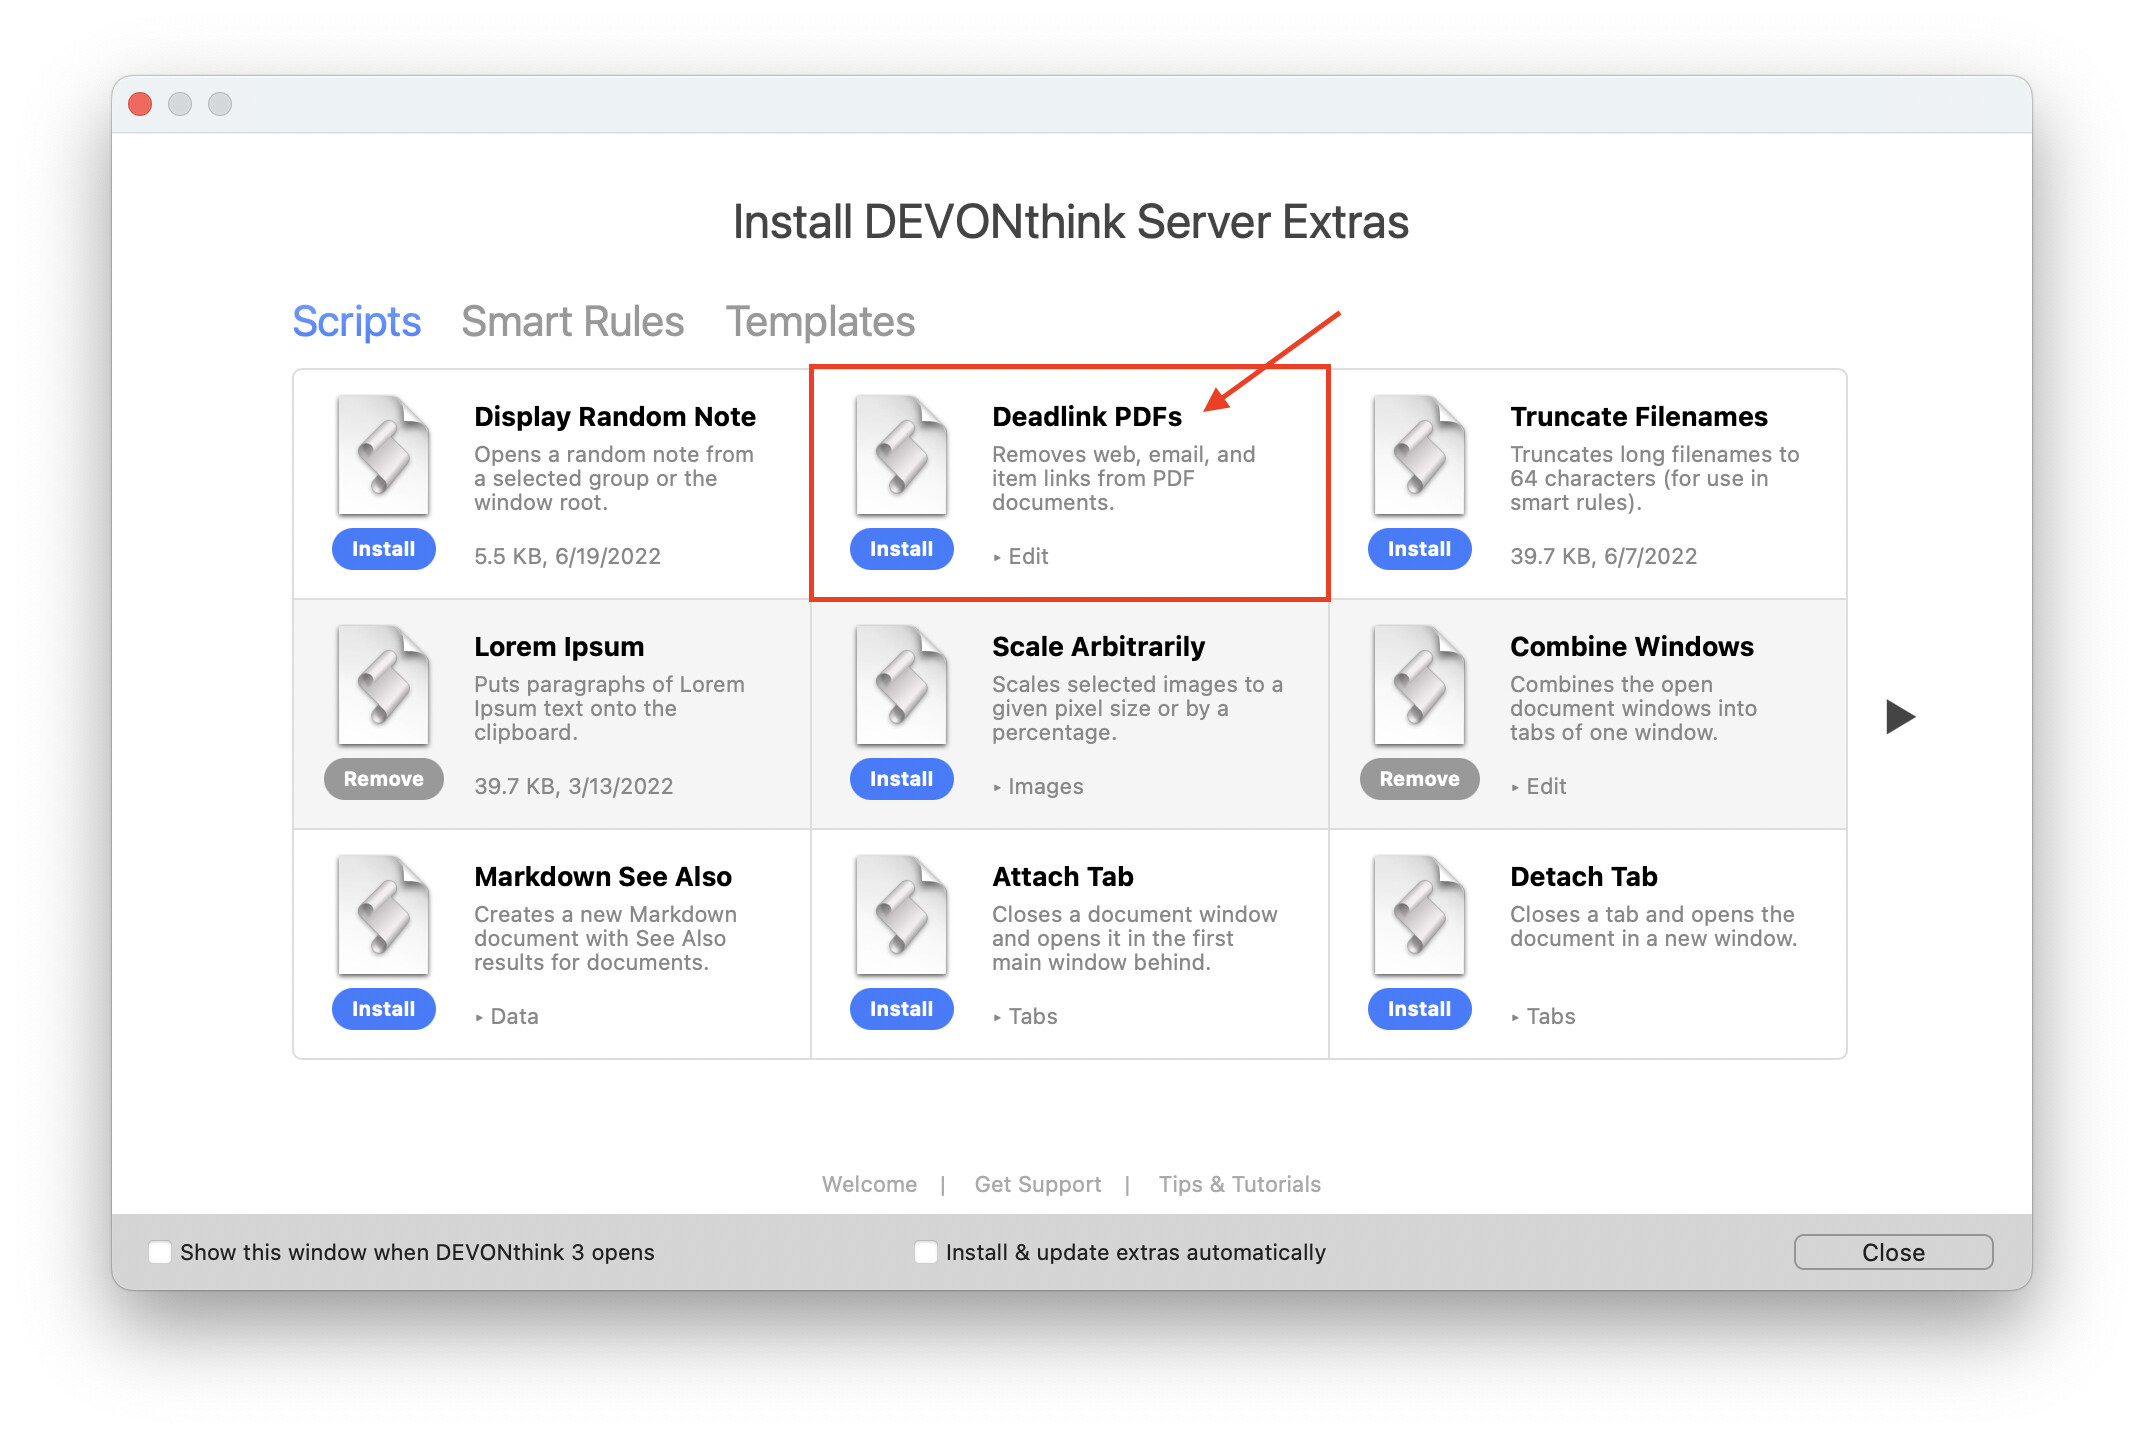
Task: Click the Attach Tab script icon
Action: [902, 916]
